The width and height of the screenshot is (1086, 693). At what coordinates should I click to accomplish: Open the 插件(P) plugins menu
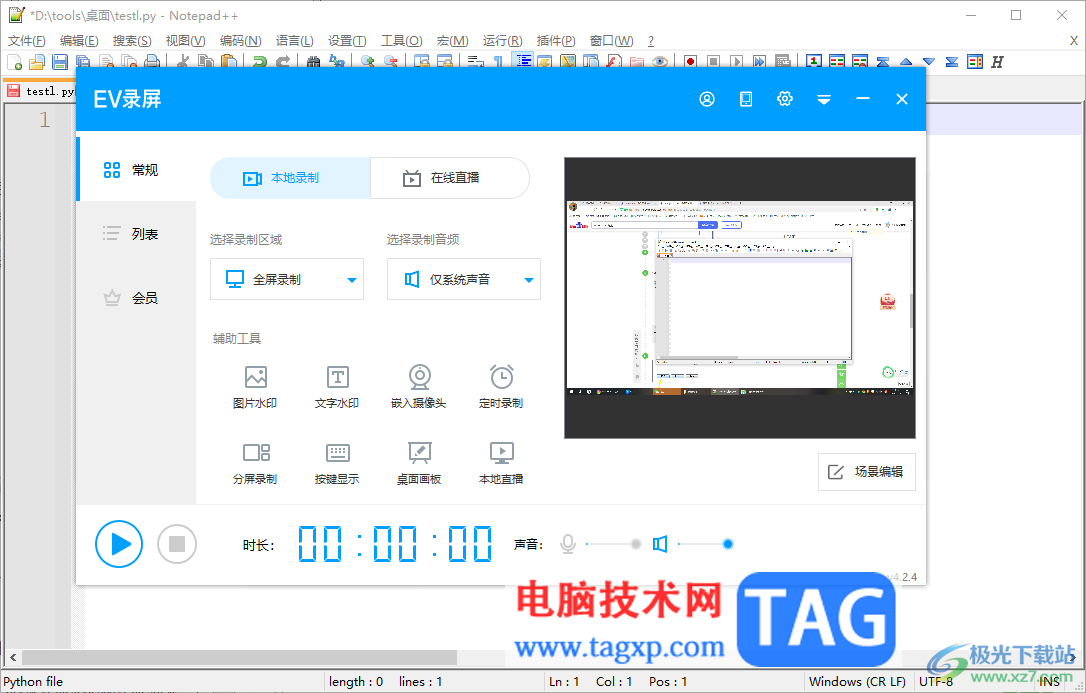(556, 41)
